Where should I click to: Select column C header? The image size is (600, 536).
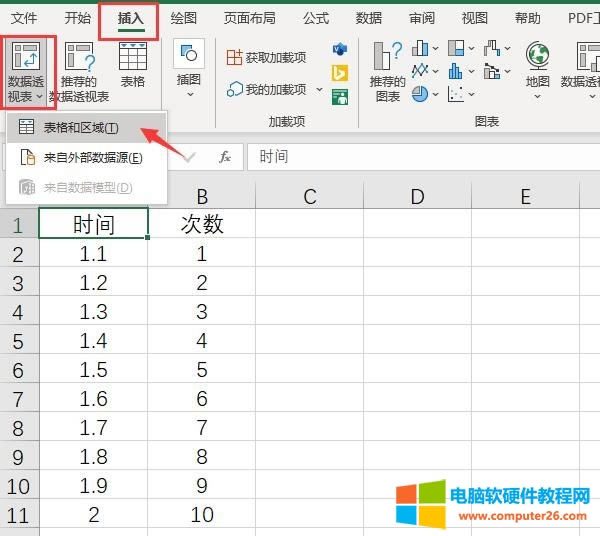[x=310, y=197]
